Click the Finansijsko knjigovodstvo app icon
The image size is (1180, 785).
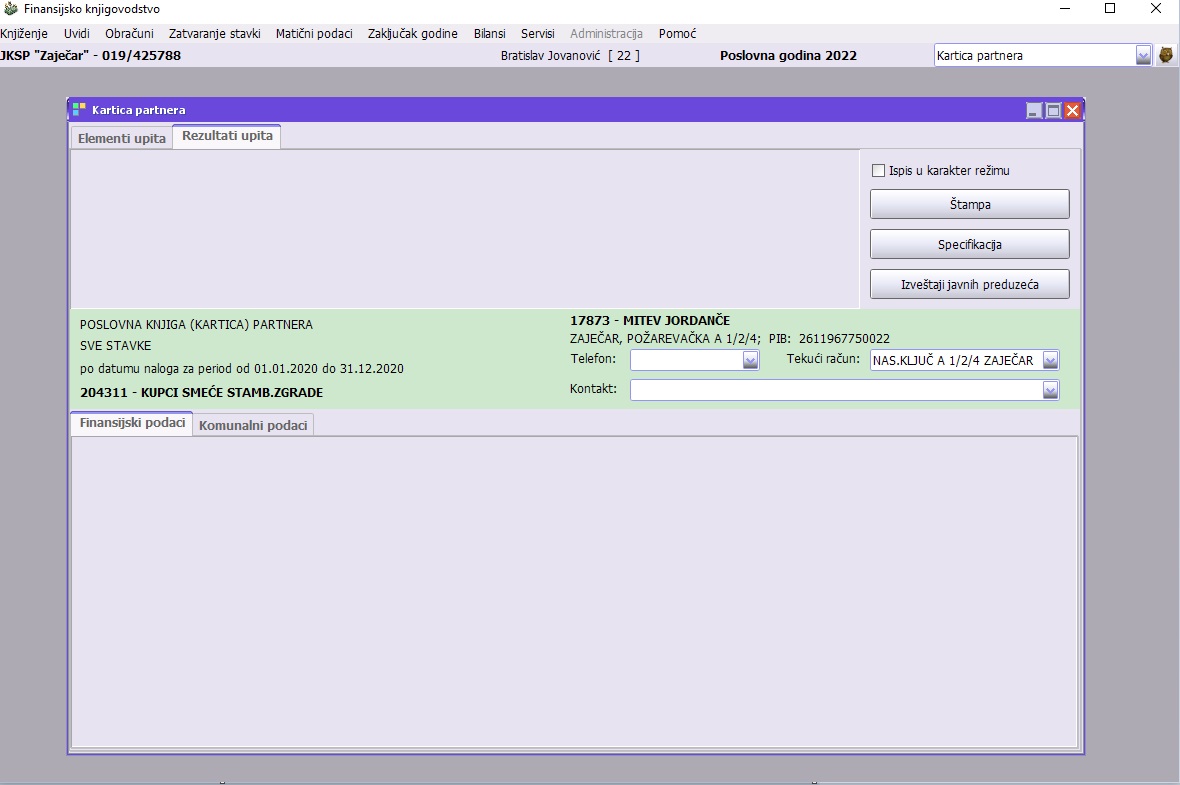[11, 9]
